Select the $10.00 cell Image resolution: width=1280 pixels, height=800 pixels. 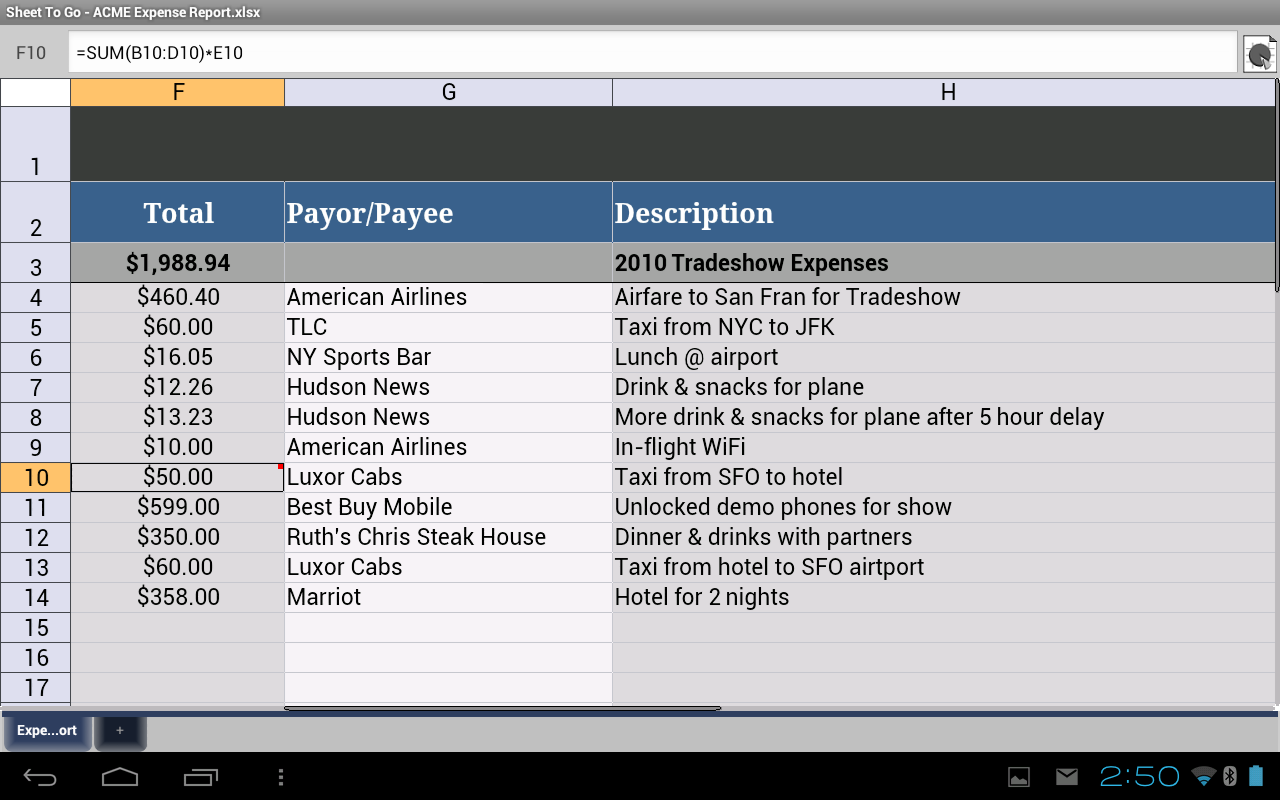[x=178, y=447]
